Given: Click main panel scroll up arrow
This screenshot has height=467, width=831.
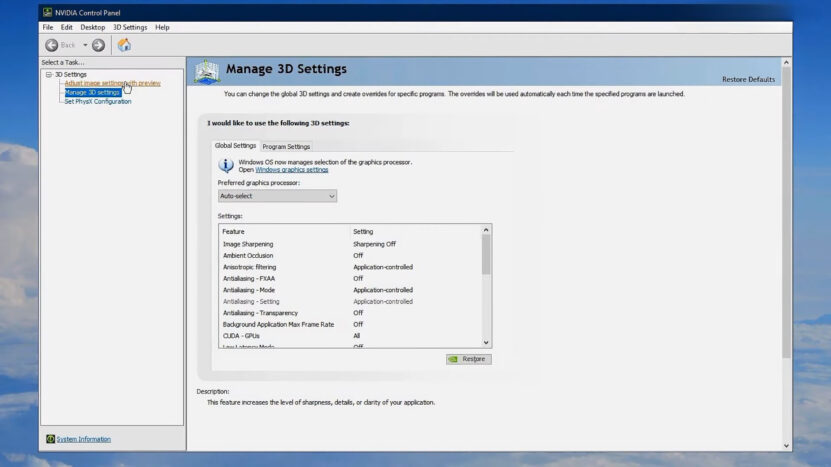Looking at the screenshot, I should [x=786, y=63].
